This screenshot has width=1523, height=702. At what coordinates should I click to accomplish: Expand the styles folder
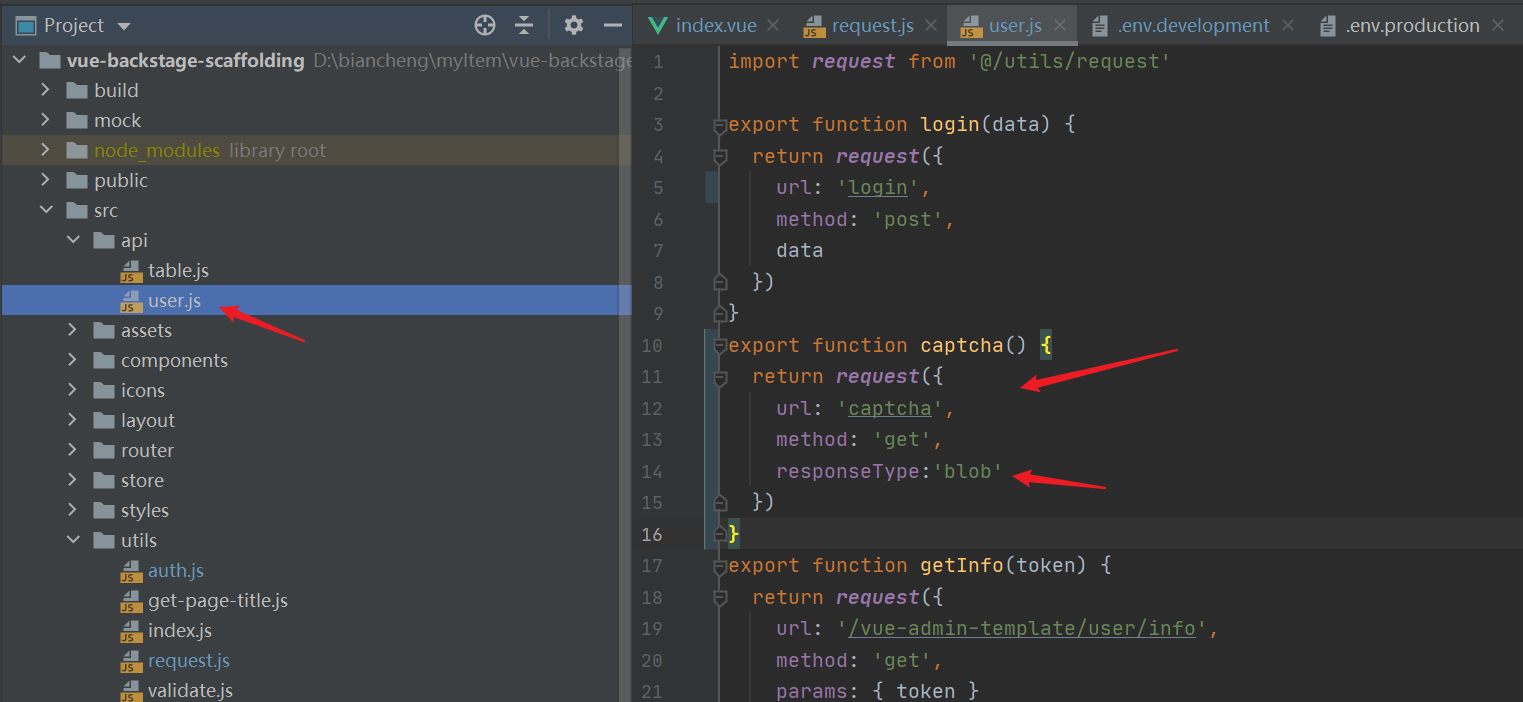[x=73, y=510]
